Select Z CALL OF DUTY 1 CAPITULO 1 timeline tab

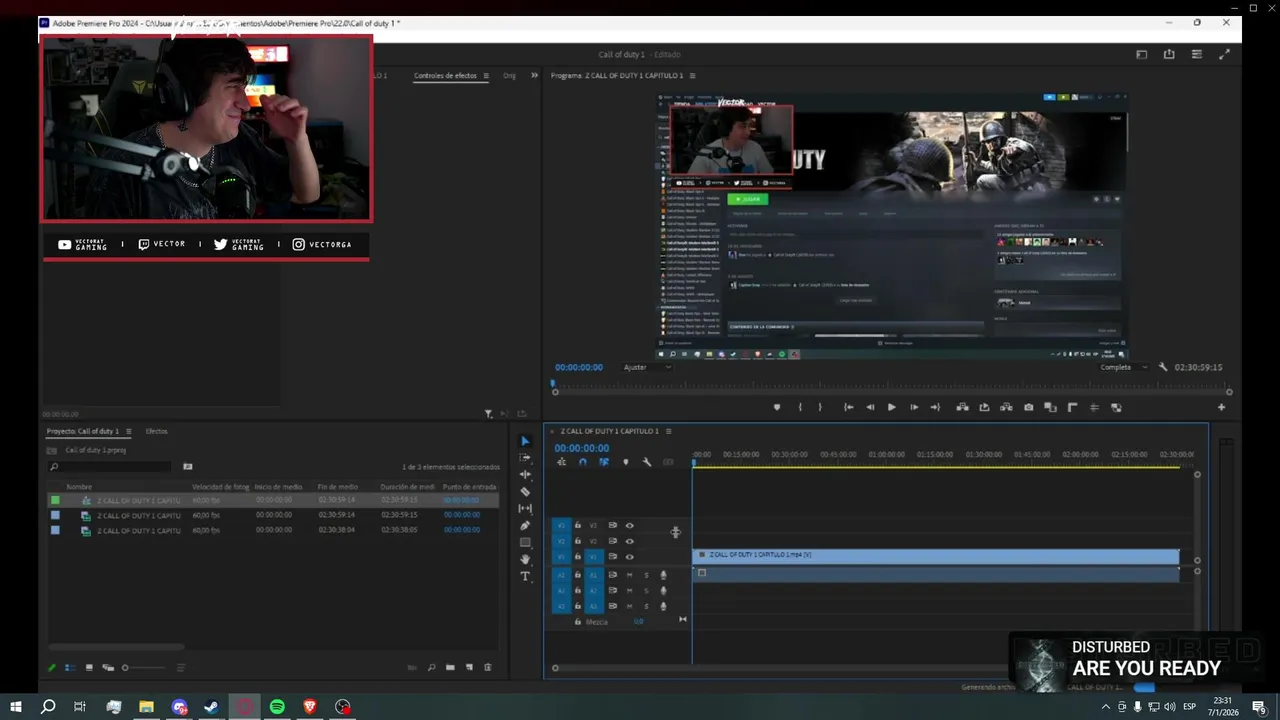point(609,431)
